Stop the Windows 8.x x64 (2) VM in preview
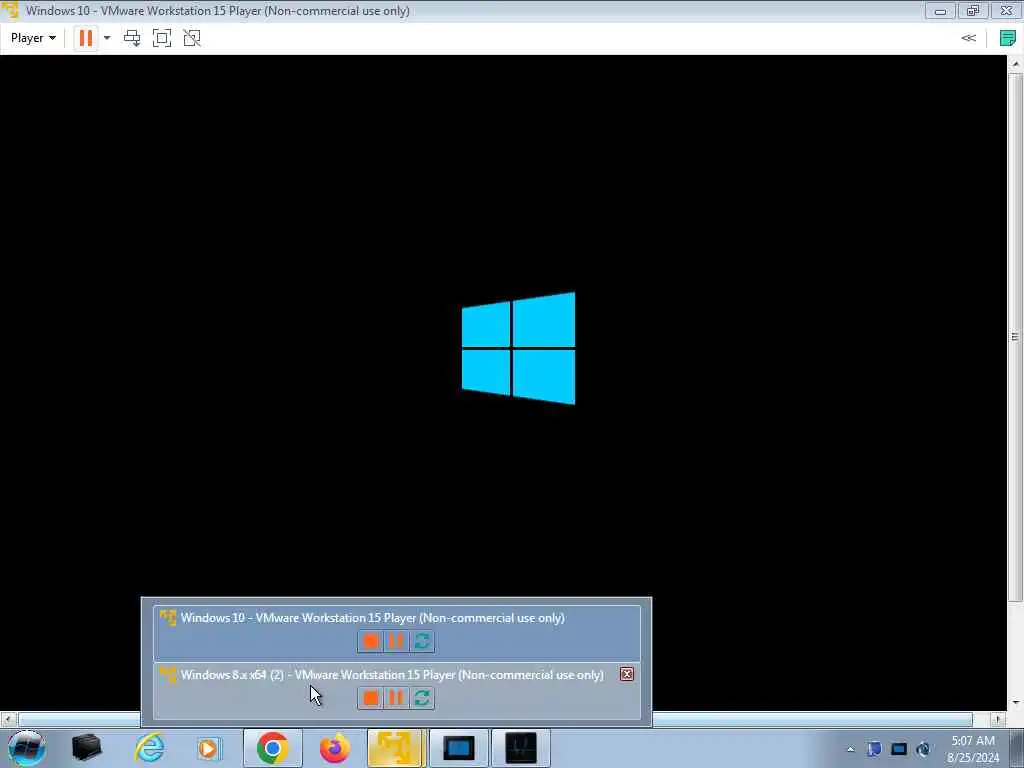1024x768 pixels. point(370,698)
